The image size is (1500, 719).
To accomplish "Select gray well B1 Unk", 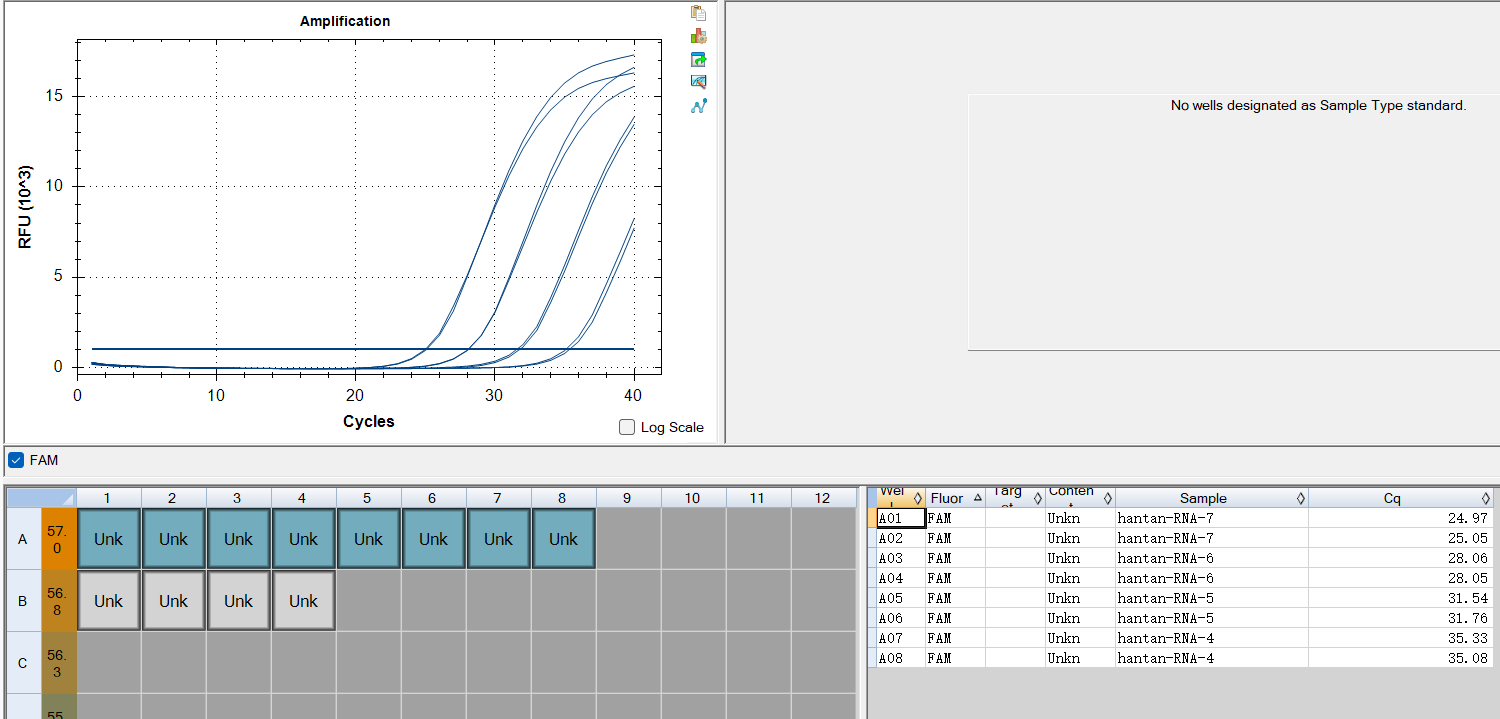I will (108, 601).
